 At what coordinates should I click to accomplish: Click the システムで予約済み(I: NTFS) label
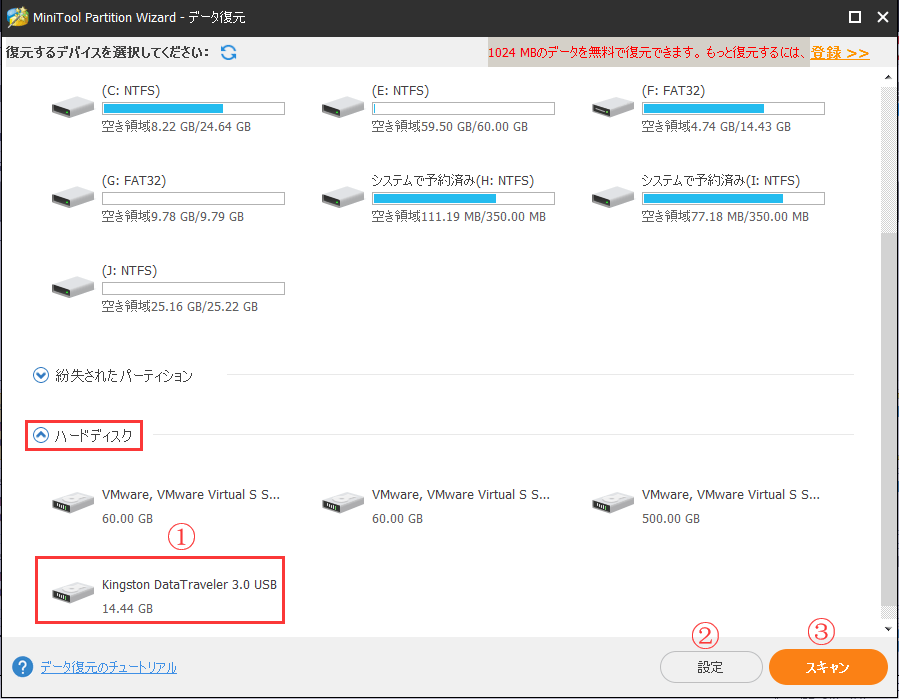click(721, 181)
